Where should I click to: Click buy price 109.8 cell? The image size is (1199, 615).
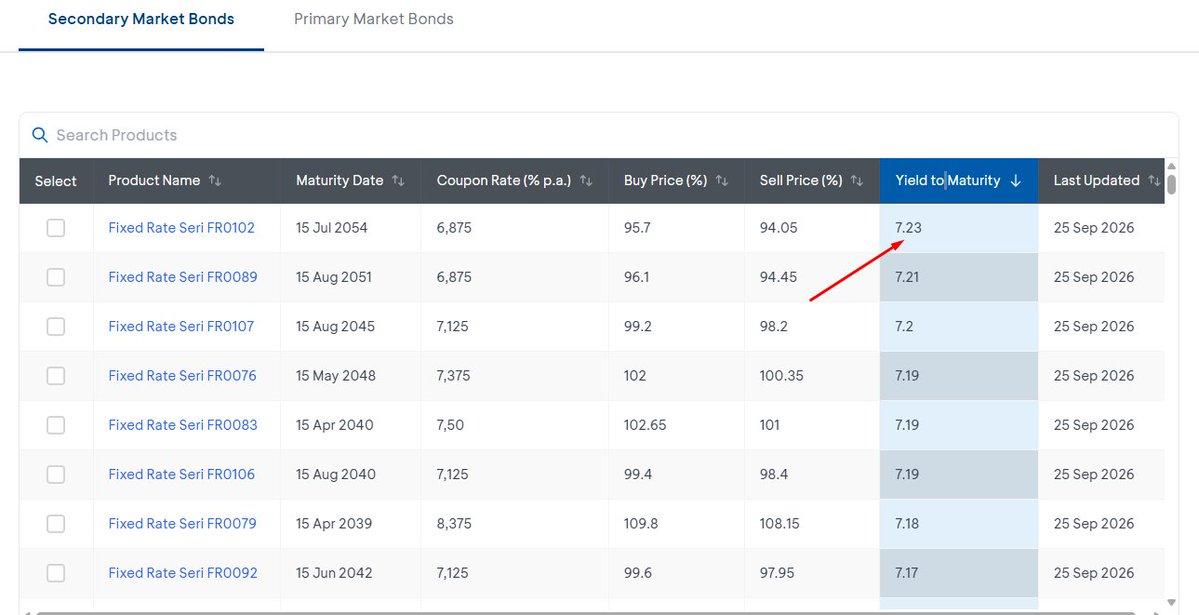[641, 524]
